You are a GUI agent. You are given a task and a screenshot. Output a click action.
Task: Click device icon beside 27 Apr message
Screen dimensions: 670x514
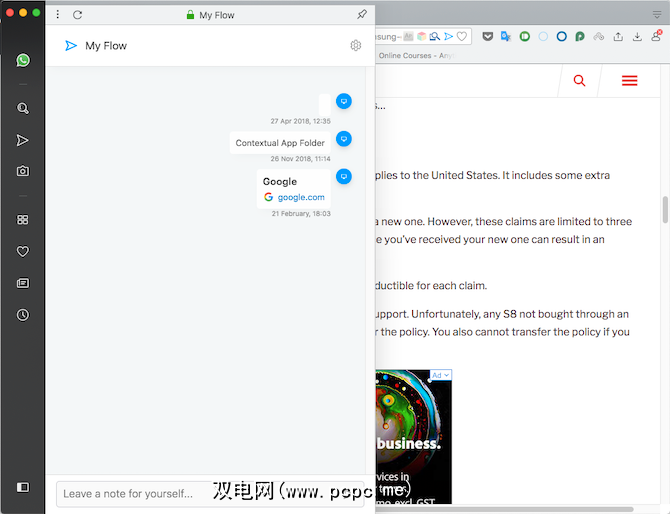344,101
